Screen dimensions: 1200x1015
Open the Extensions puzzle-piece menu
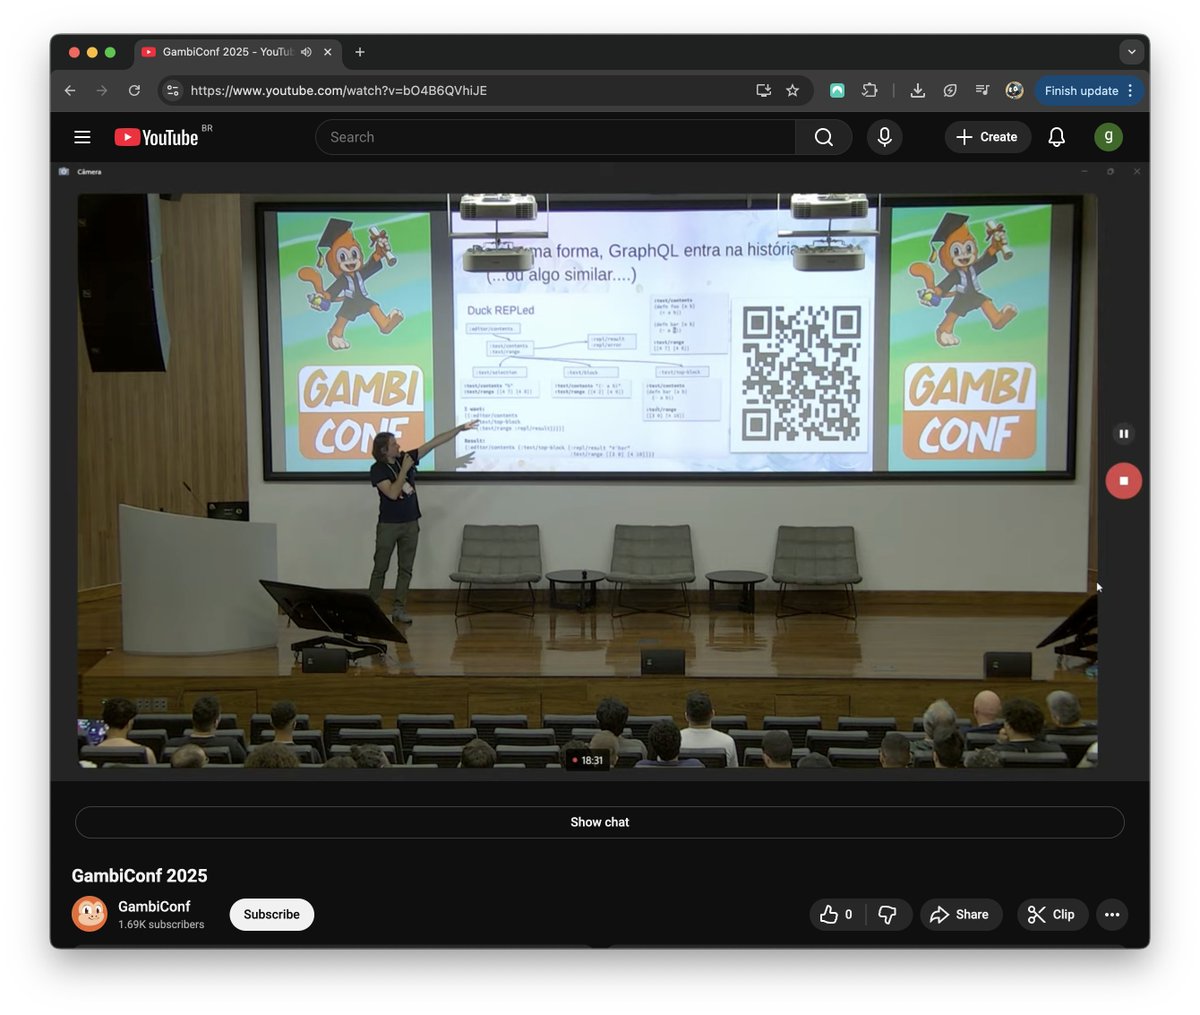tap(870, 90)
